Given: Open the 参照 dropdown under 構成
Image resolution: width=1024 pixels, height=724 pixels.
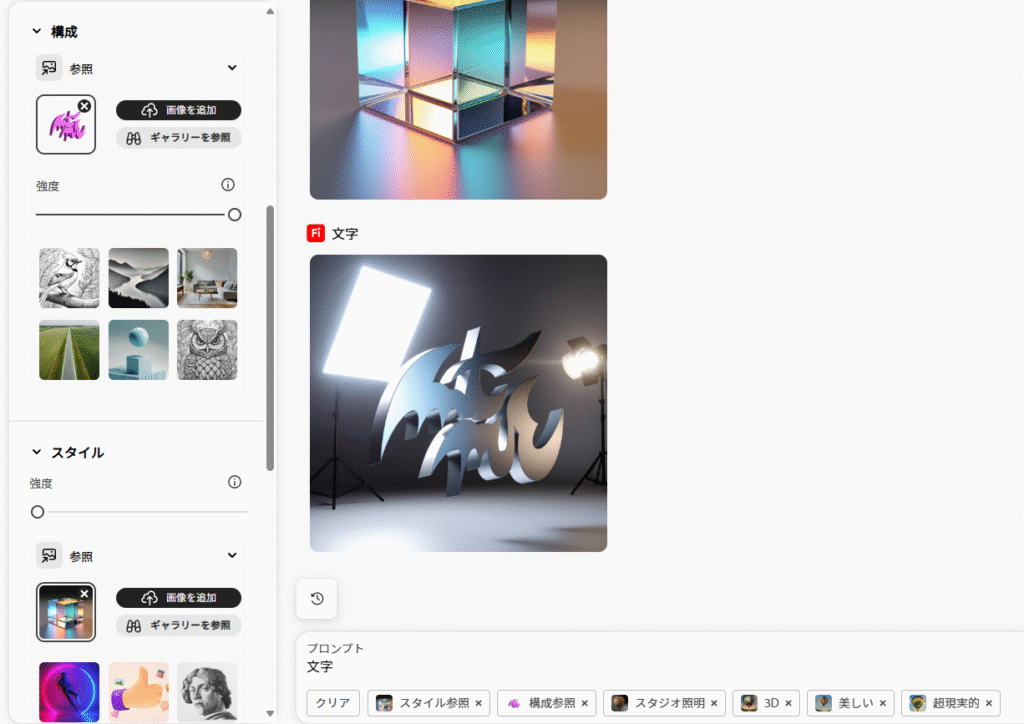Looking at the screenshot, I should (232, 68).
